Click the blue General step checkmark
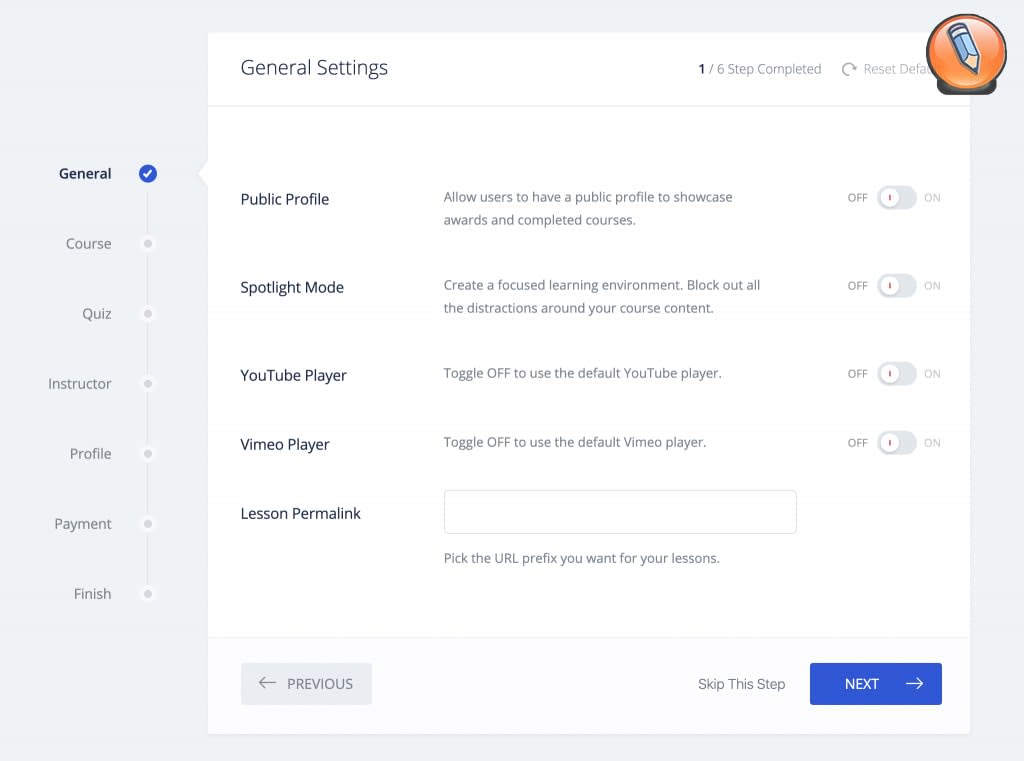 coord(148,174)
